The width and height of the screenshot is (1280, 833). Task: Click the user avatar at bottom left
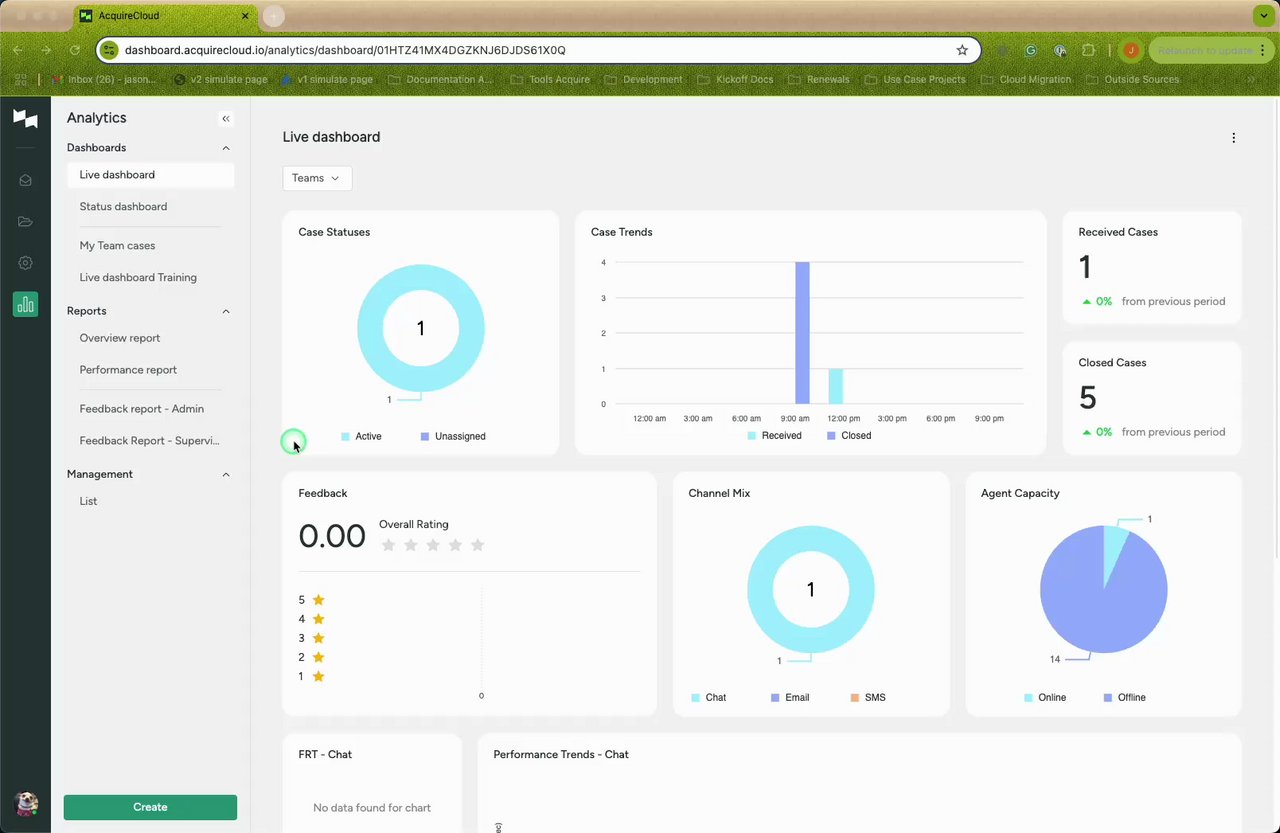tap(26, 803)
